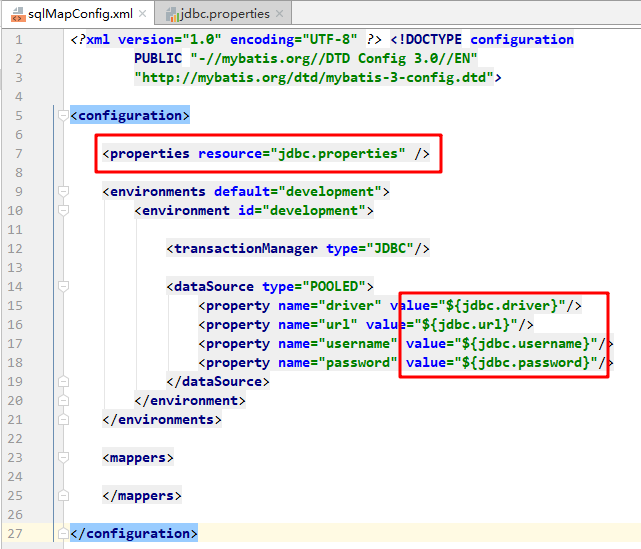Click the closing </dataSource> tag
Image resolution: width=641 pixels, height=549 pixels.
point(218,381)
